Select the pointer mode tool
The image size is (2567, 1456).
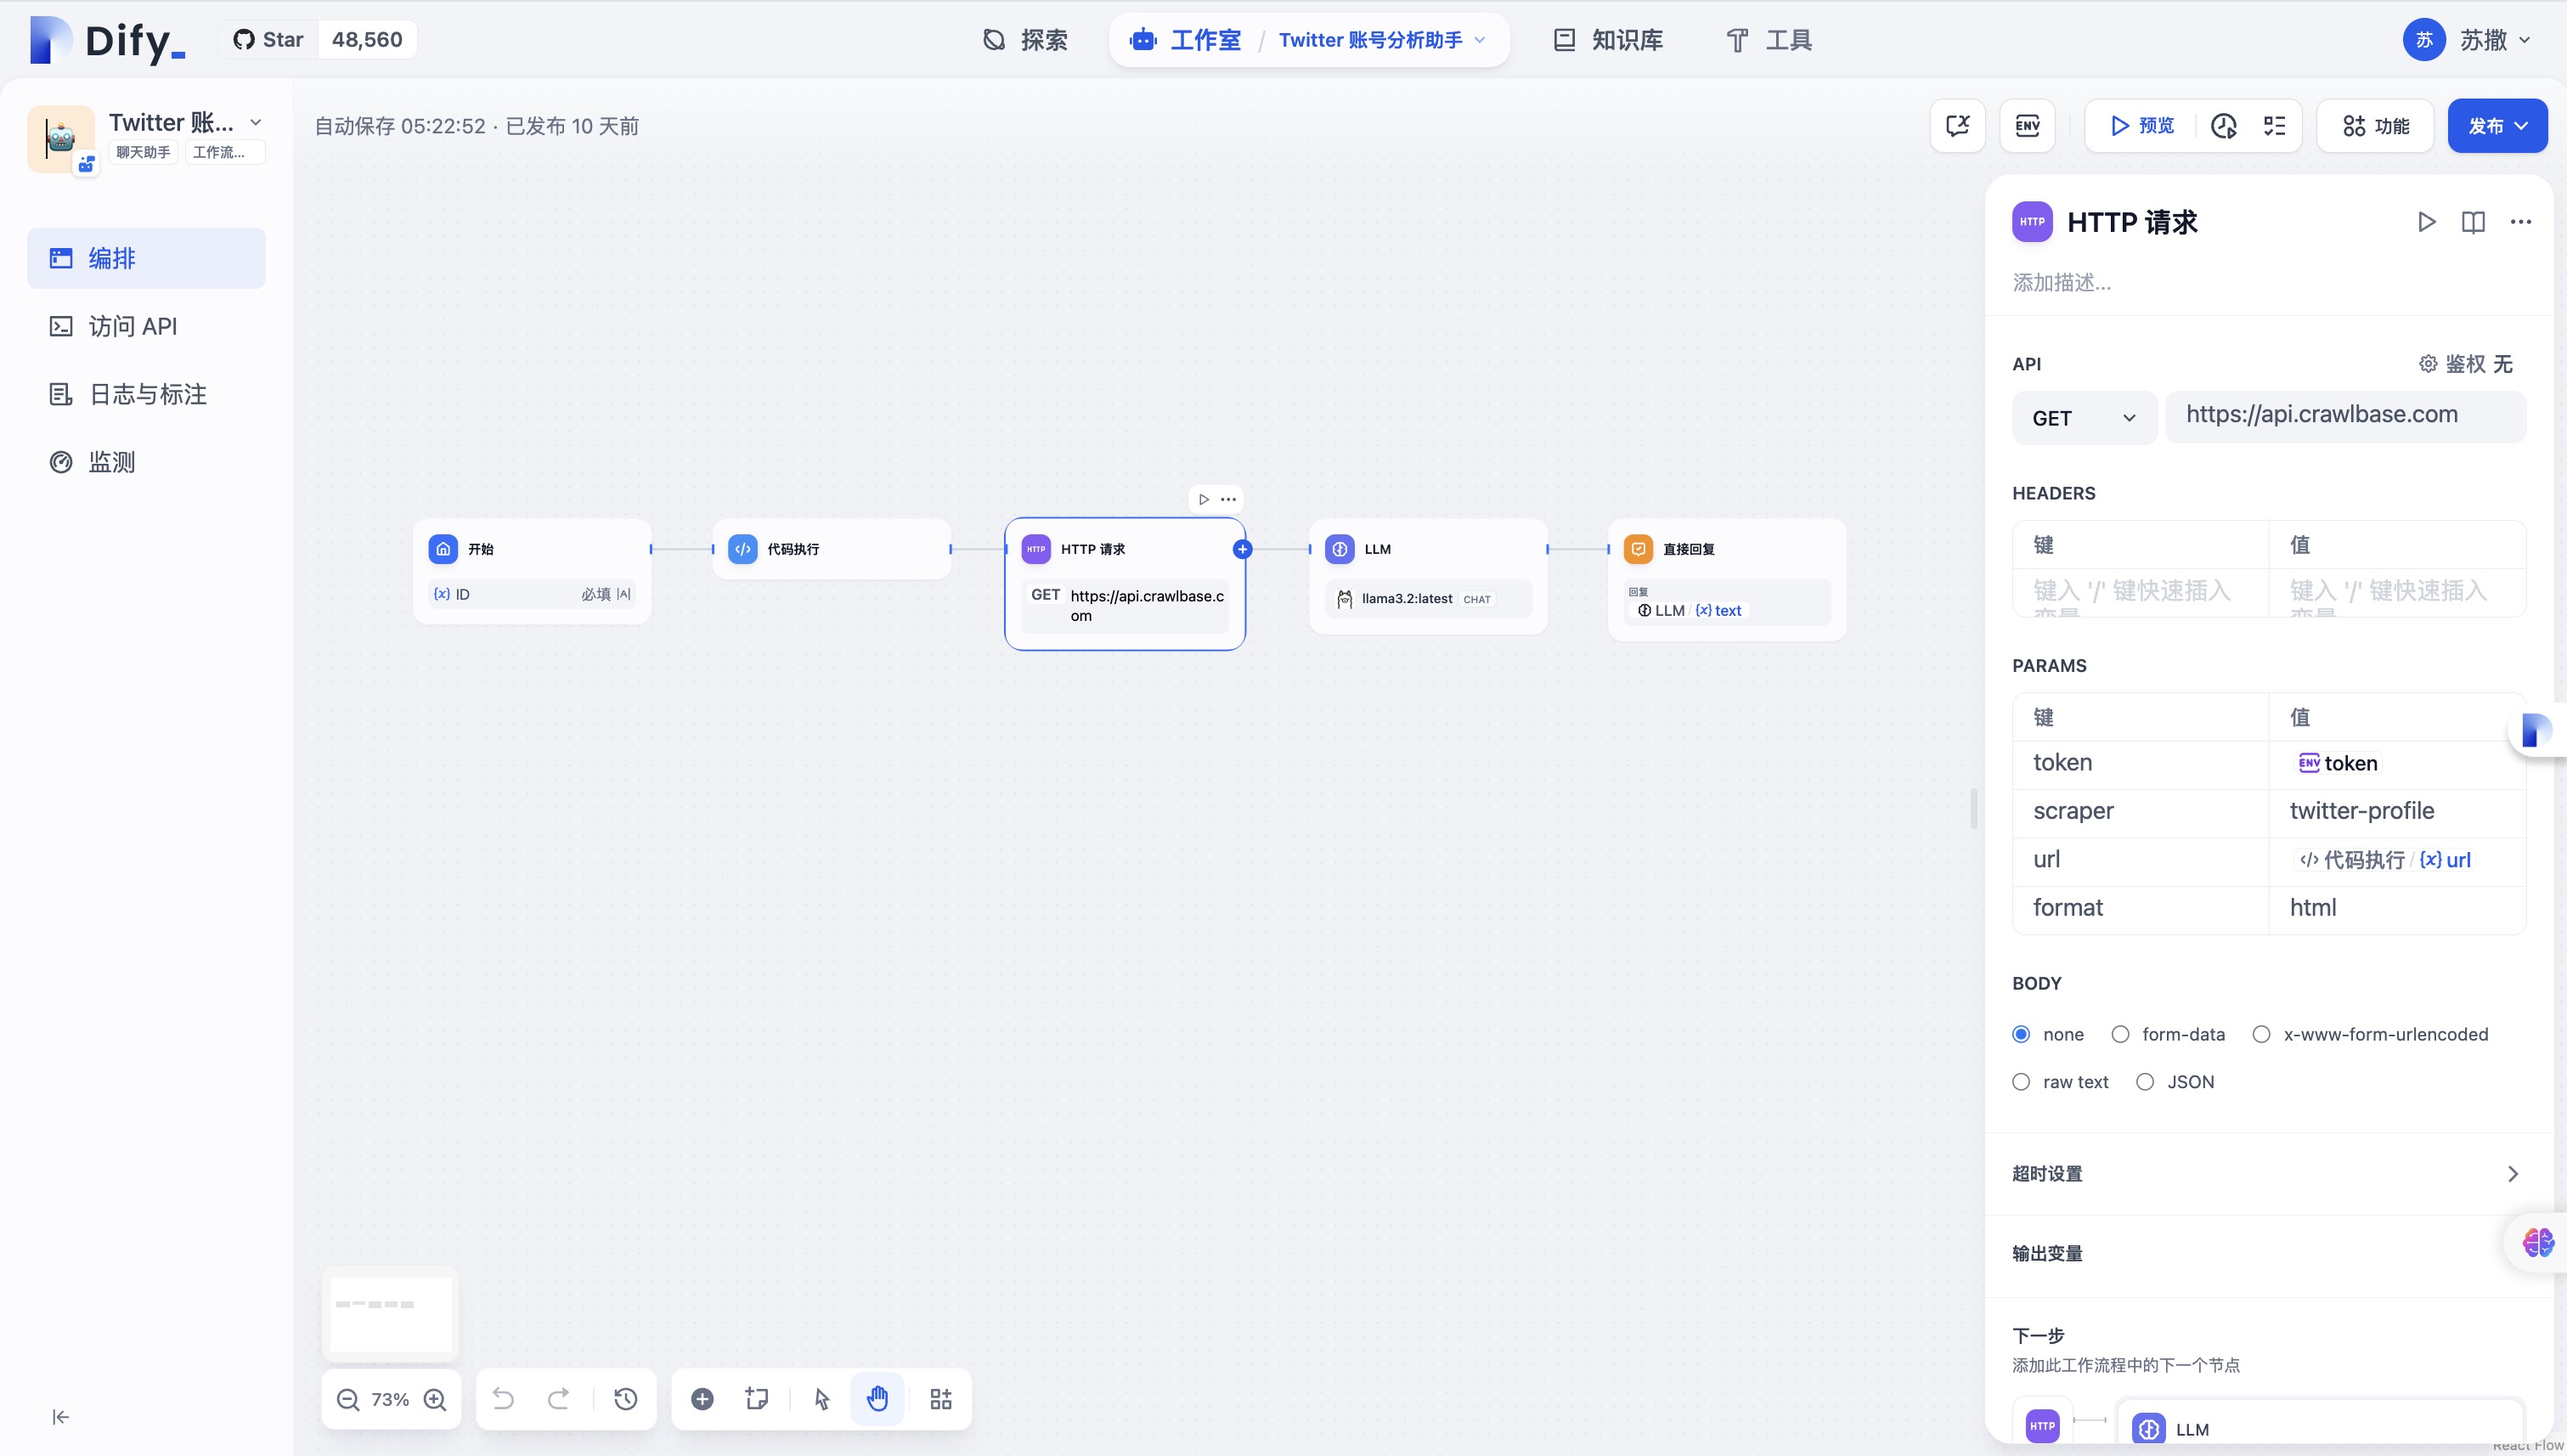(822, 1399)
